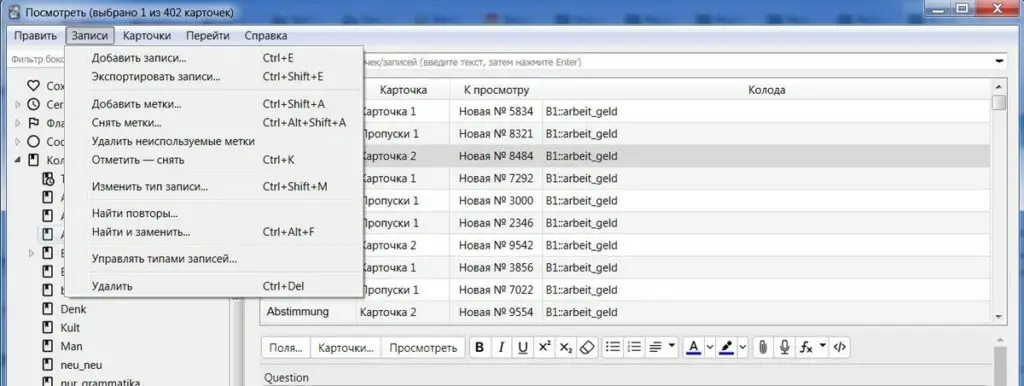
Task: Click the eraser remove-formatting icon
Action: pos(586,347)
